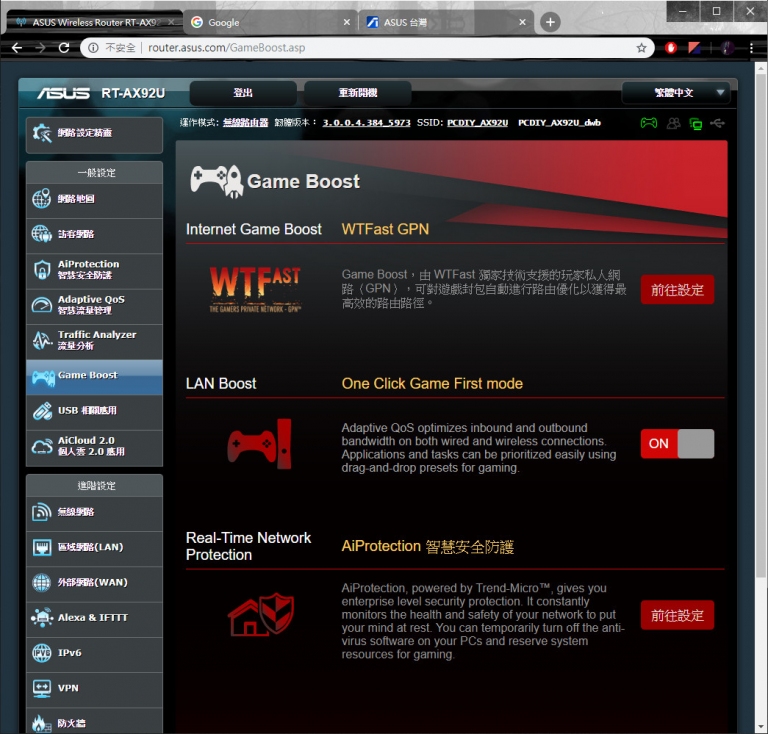Go to WTFast GPN settings button

[x=677, y=290]
